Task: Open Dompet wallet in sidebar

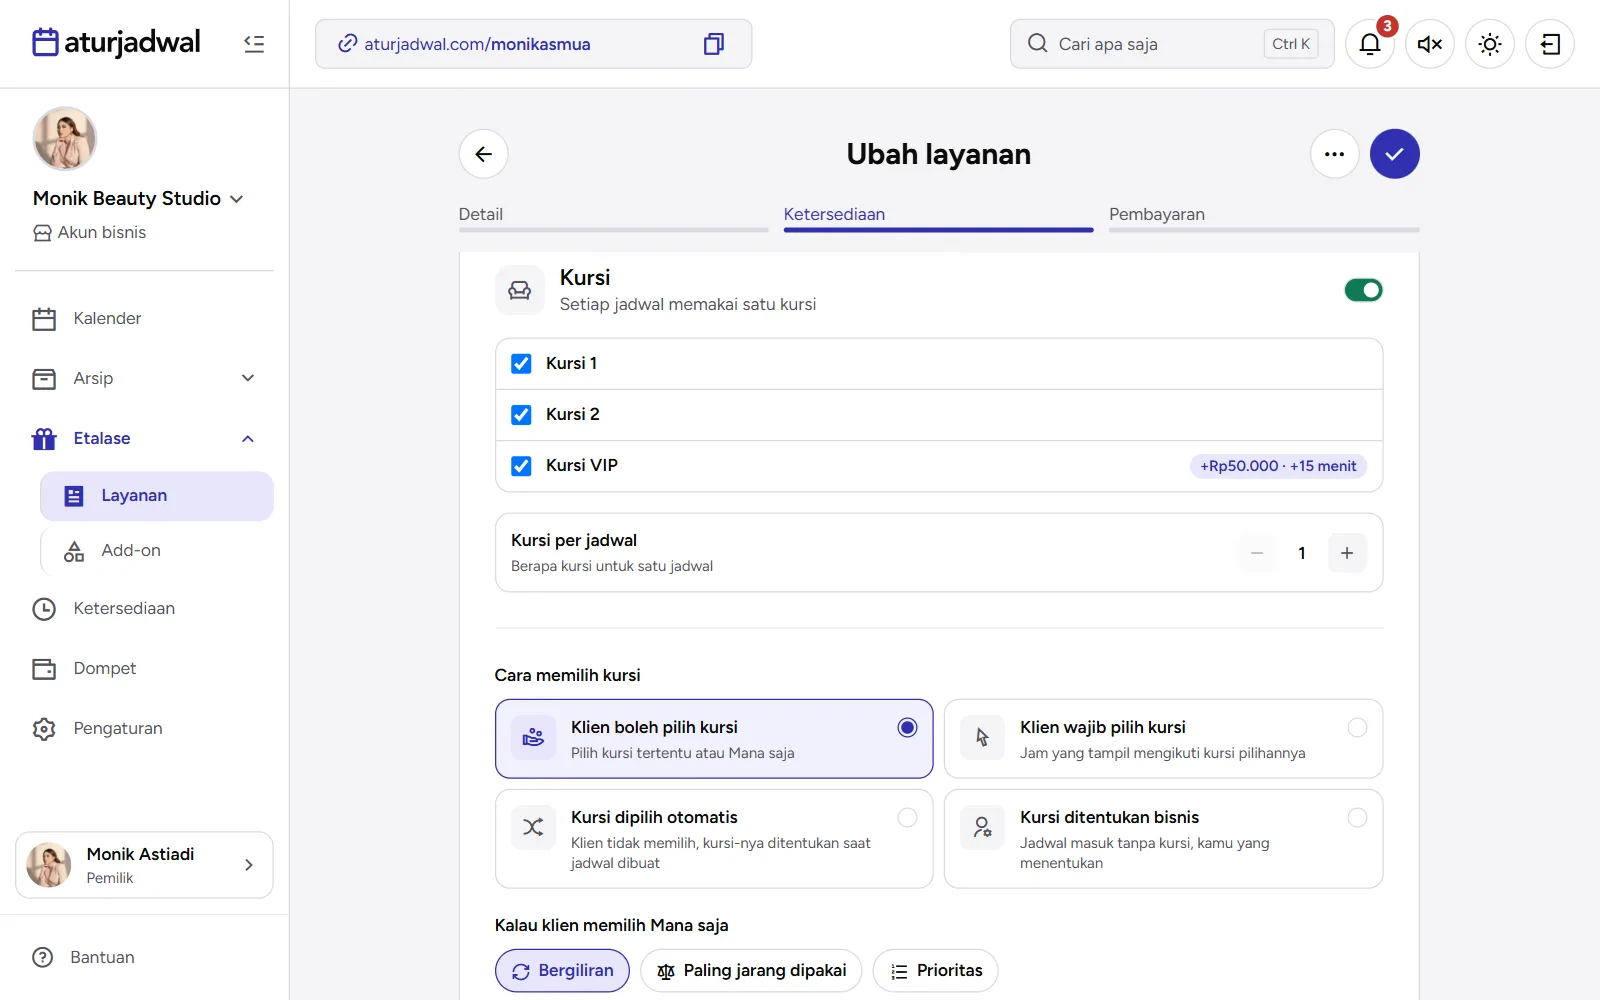Action: tap(144, 668)
